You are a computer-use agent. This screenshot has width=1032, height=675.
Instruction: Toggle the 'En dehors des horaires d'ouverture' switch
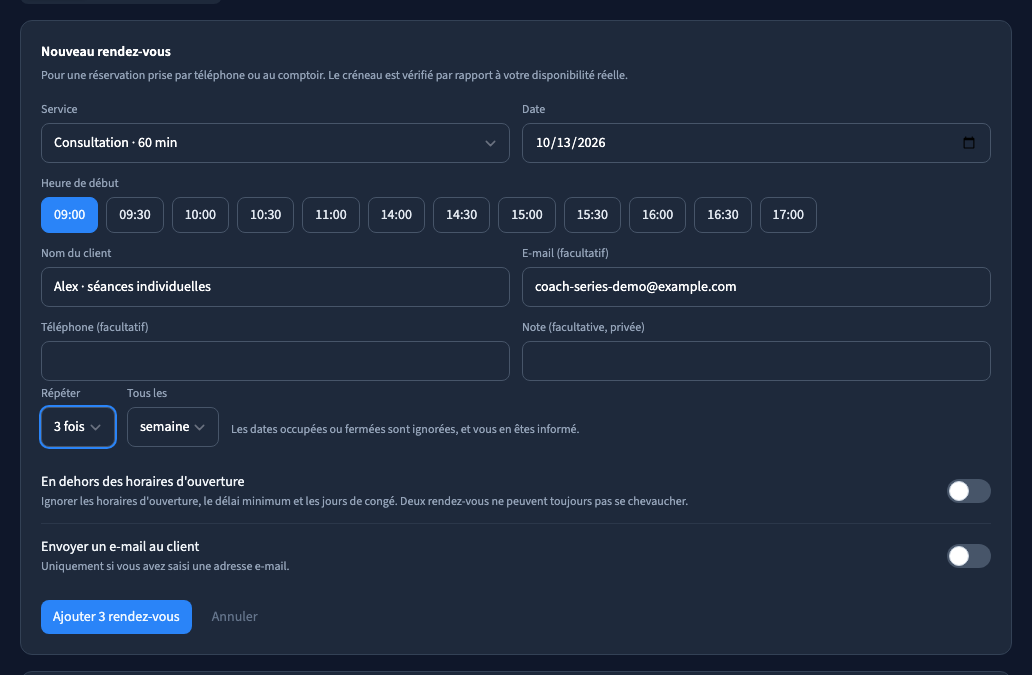click(x=968, y=491)
